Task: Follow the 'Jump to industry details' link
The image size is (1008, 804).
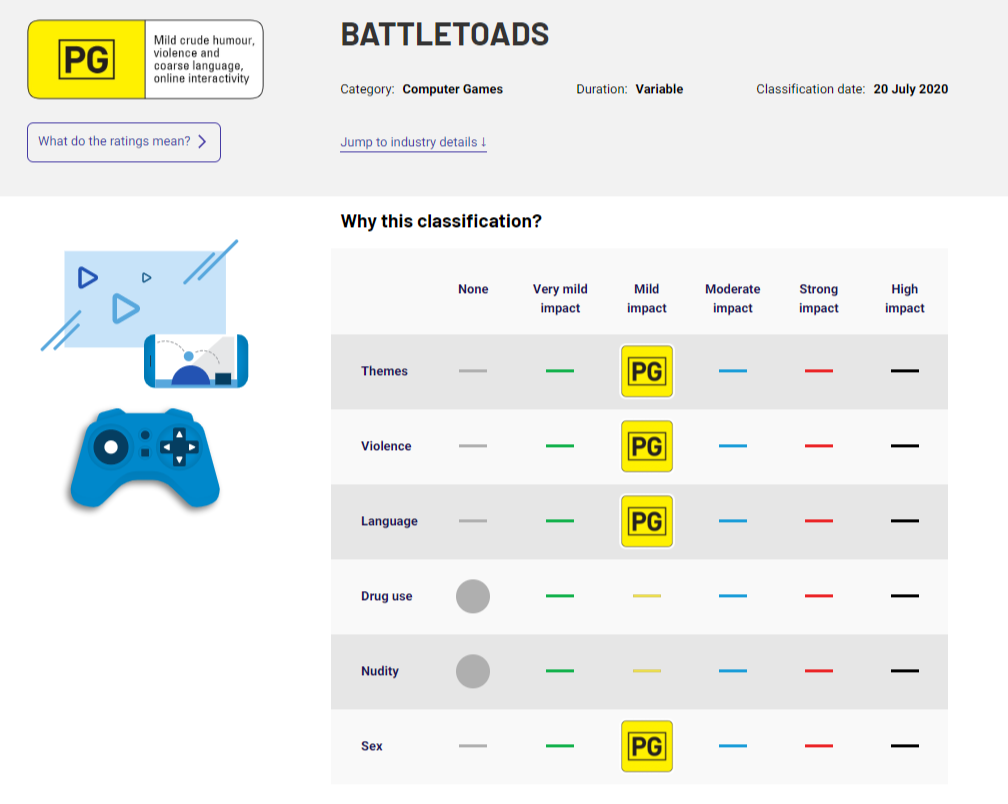Action: pos(413,142)
